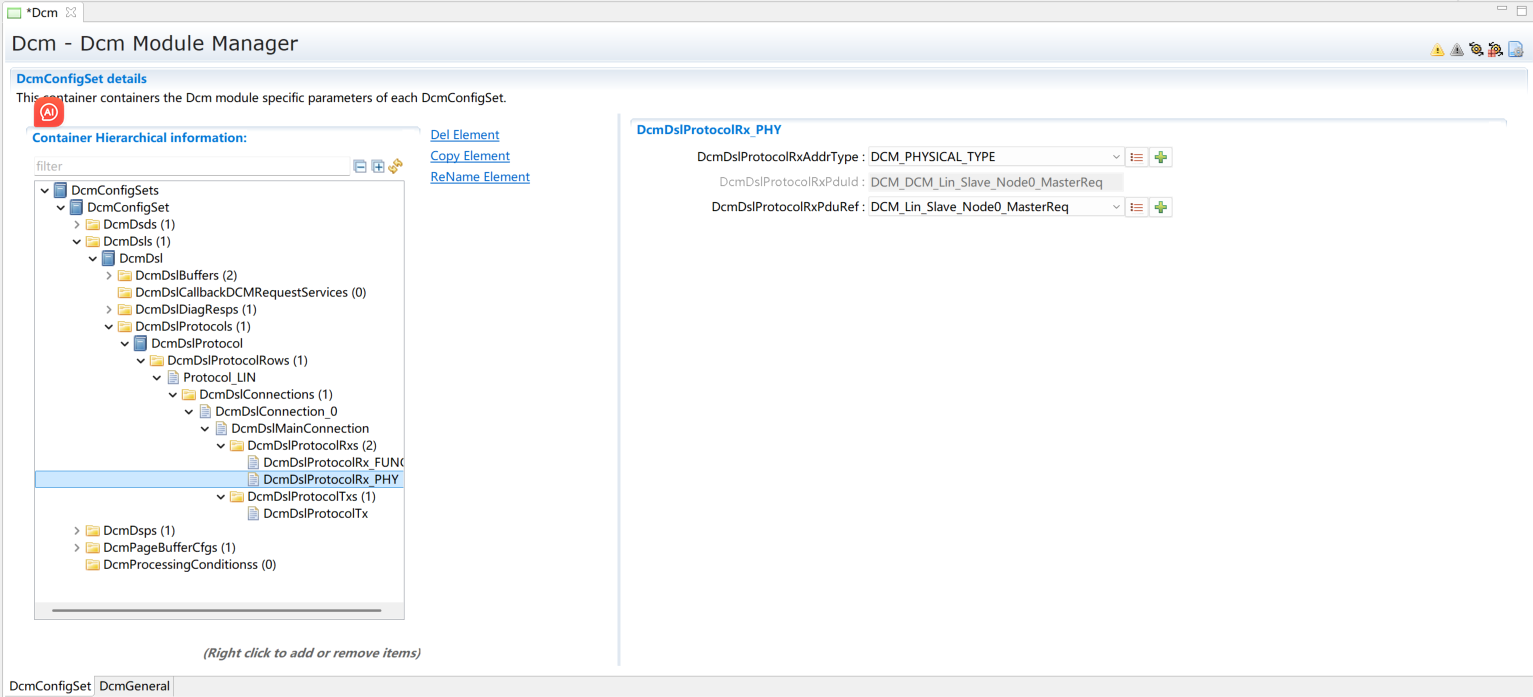Click the yellow warning triangle toolbar icon

click(1437, 49)
